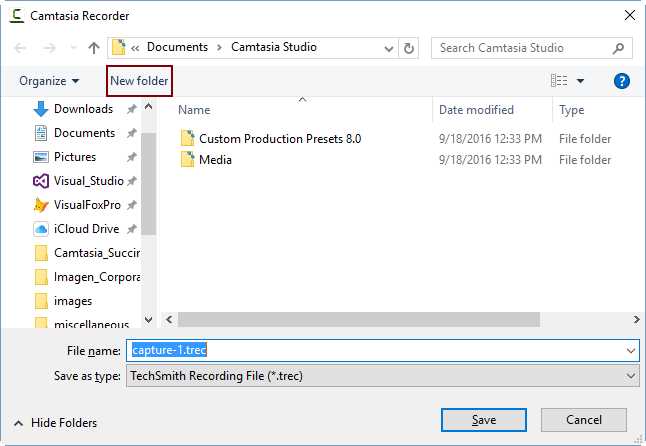This screenshot has width=646, height=446.
Task: Select the Imagen_Corpora folder in sidebar
Action: tap(97, 277)
